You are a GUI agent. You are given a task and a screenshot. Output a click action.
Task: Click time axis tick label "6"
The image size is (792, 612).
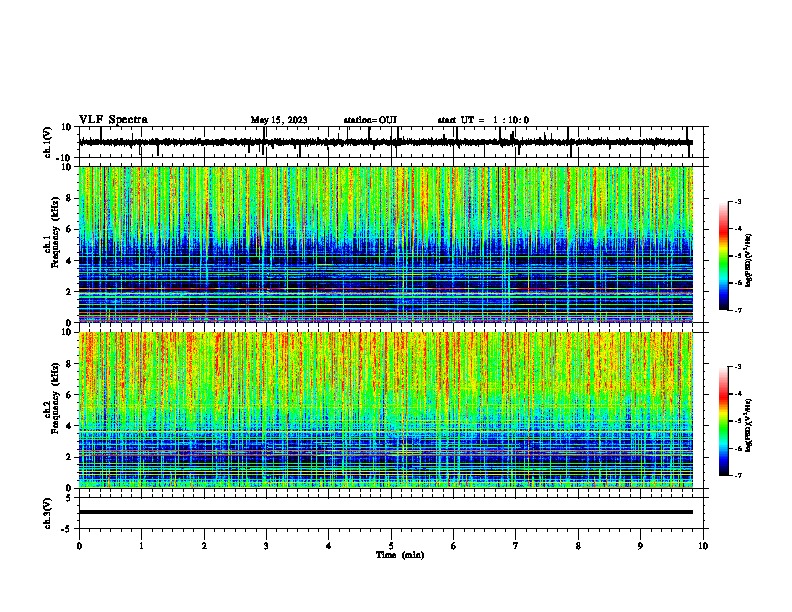(x=453, y=546)
